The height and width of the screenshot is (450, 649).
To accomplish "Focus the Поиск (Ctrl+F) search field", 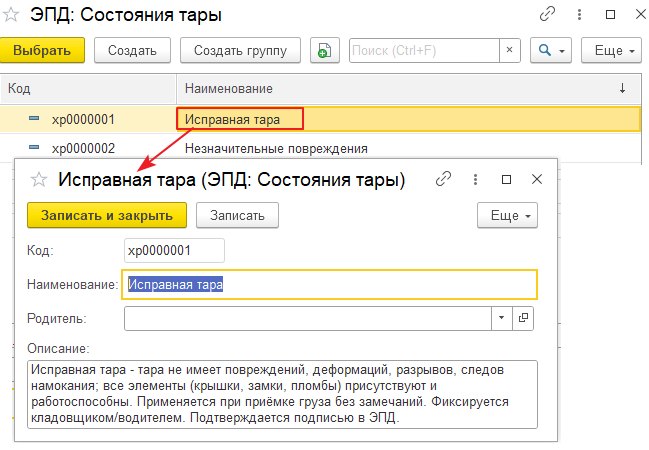I will (424, 51).
